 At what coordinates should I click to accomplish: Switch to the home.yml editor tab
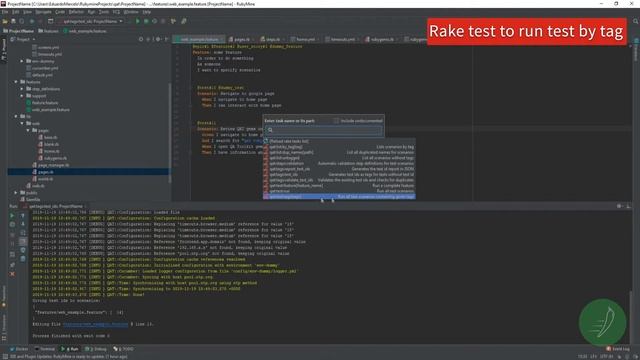[305, 40]
